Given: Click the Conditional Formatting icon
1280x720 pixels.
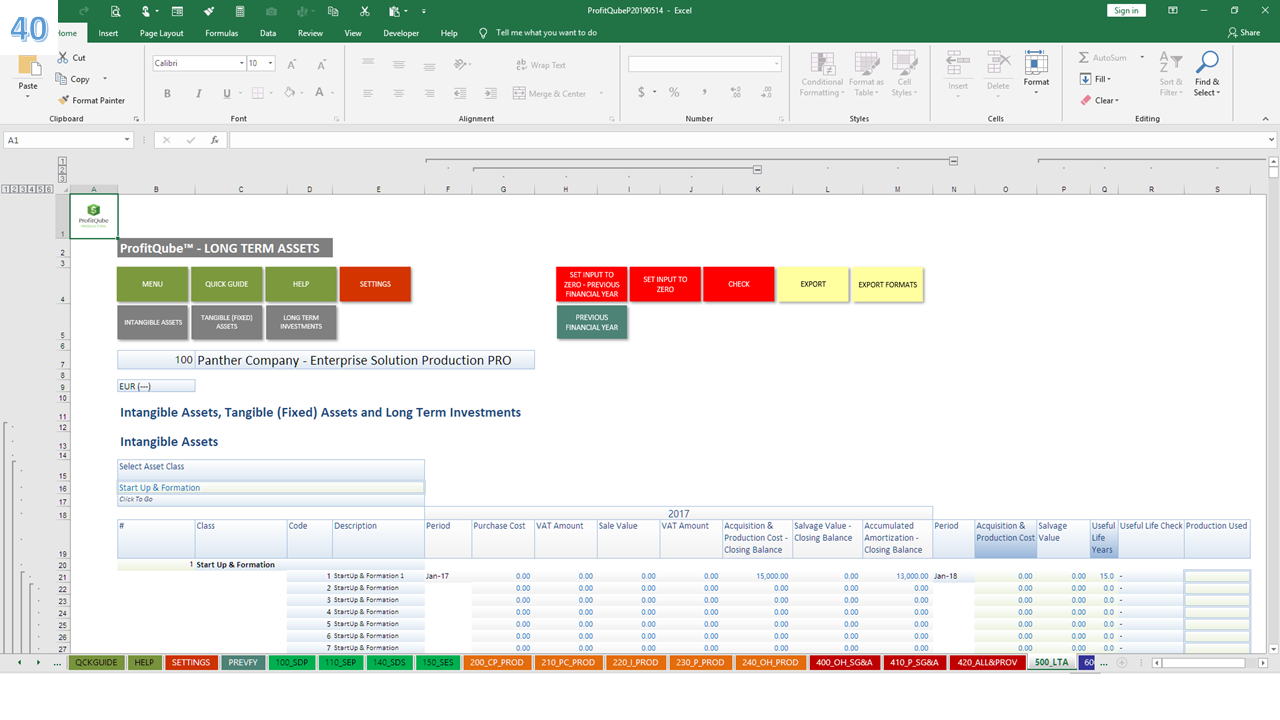Looking at the screenshot, I should 822,64.
